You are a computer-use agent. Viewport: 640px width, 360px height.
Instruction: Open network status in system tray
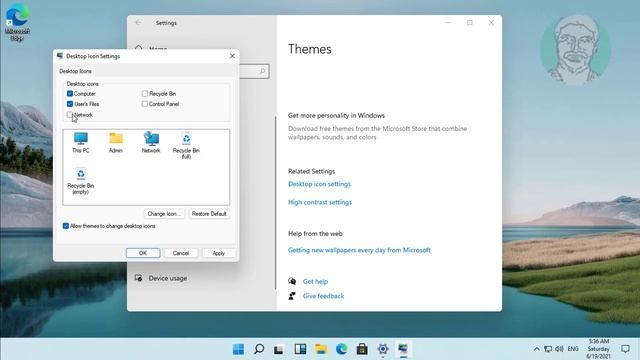pos(548,349)
